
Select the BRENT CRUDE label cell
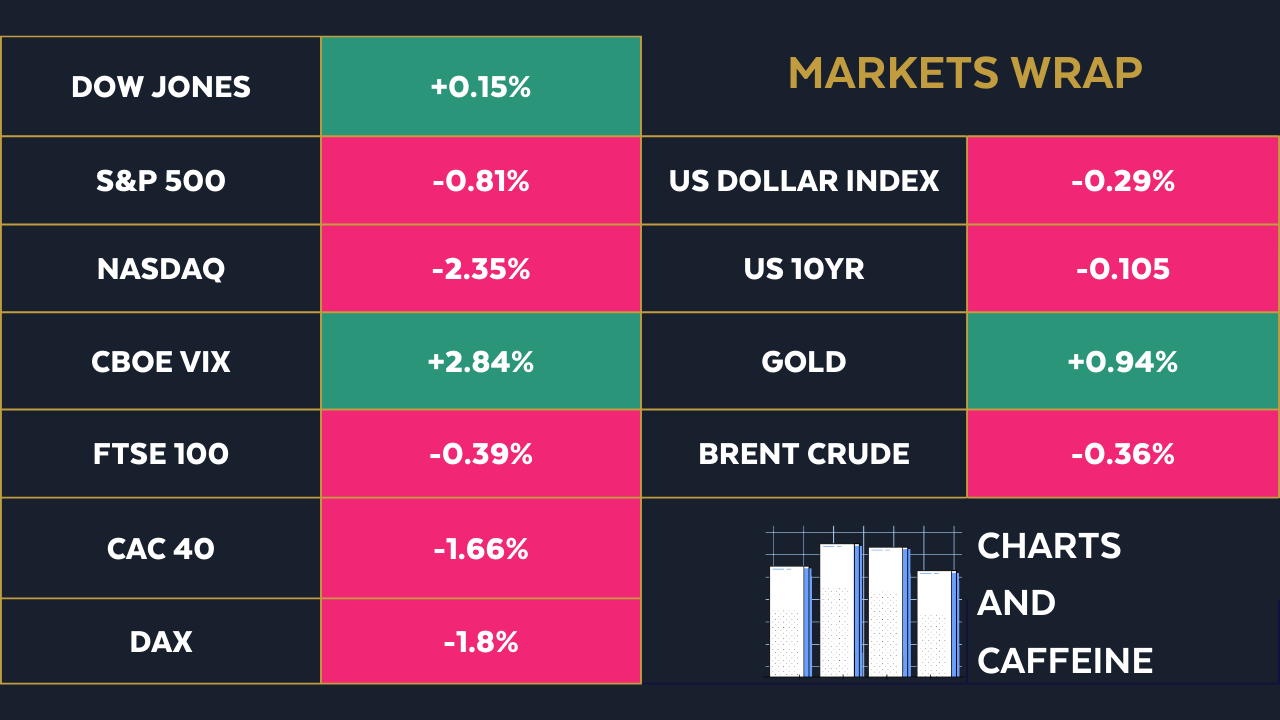[x=804, y=454]
